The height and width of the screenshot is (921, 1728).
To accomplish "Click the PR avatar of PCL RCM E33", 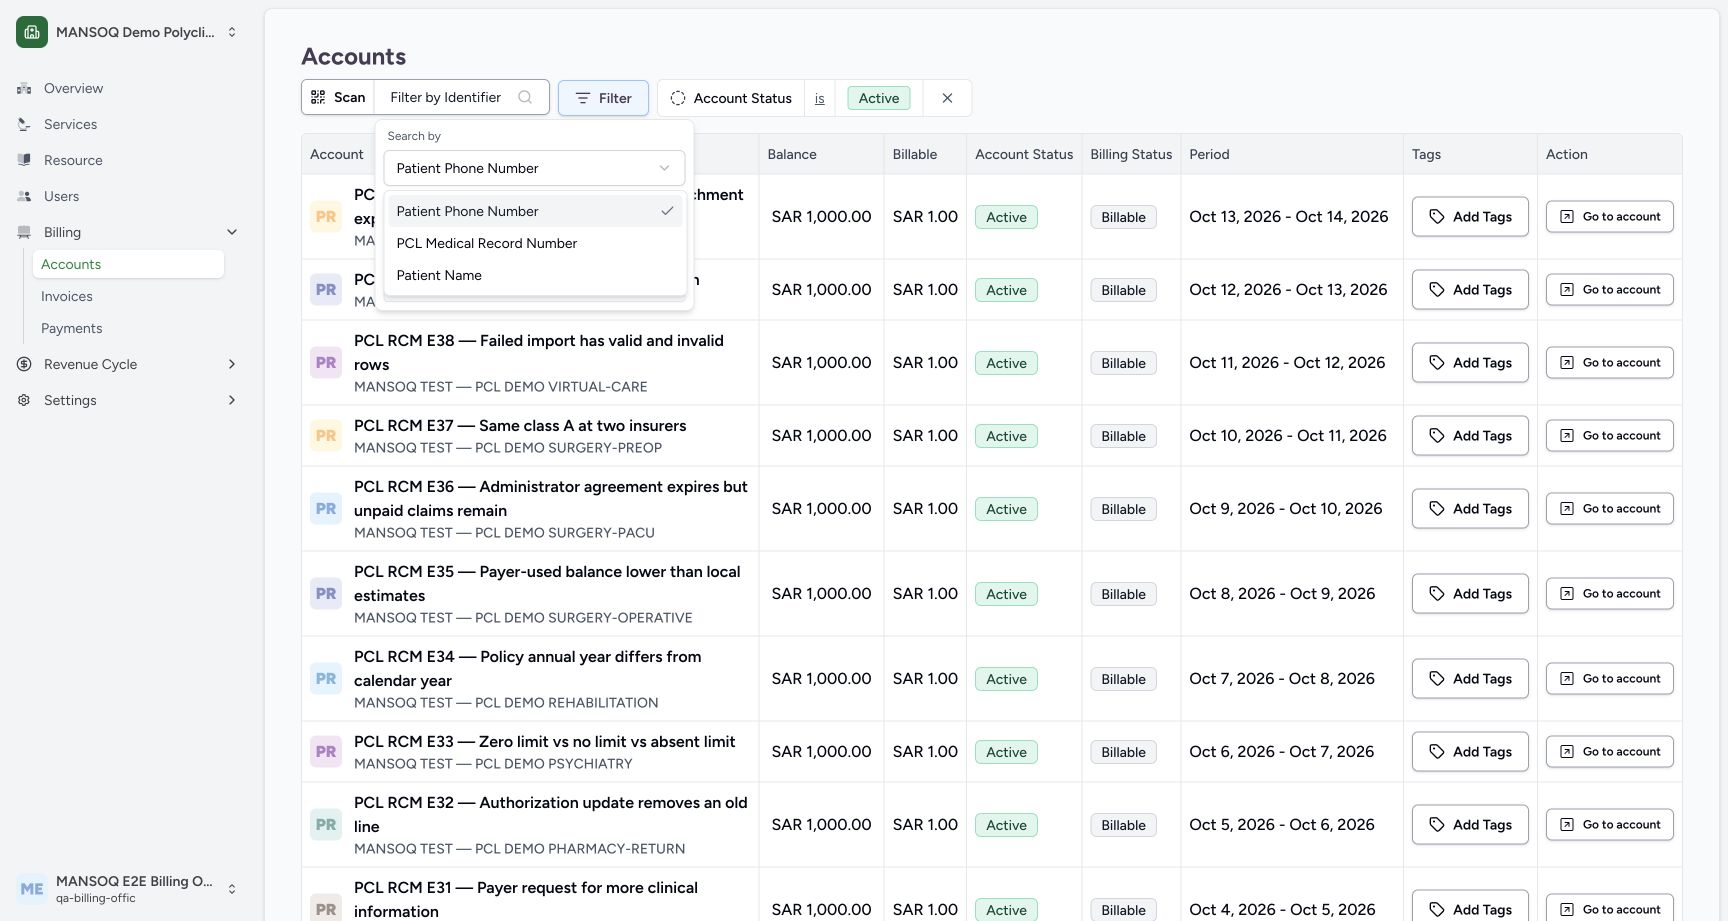I will point(326,751).
